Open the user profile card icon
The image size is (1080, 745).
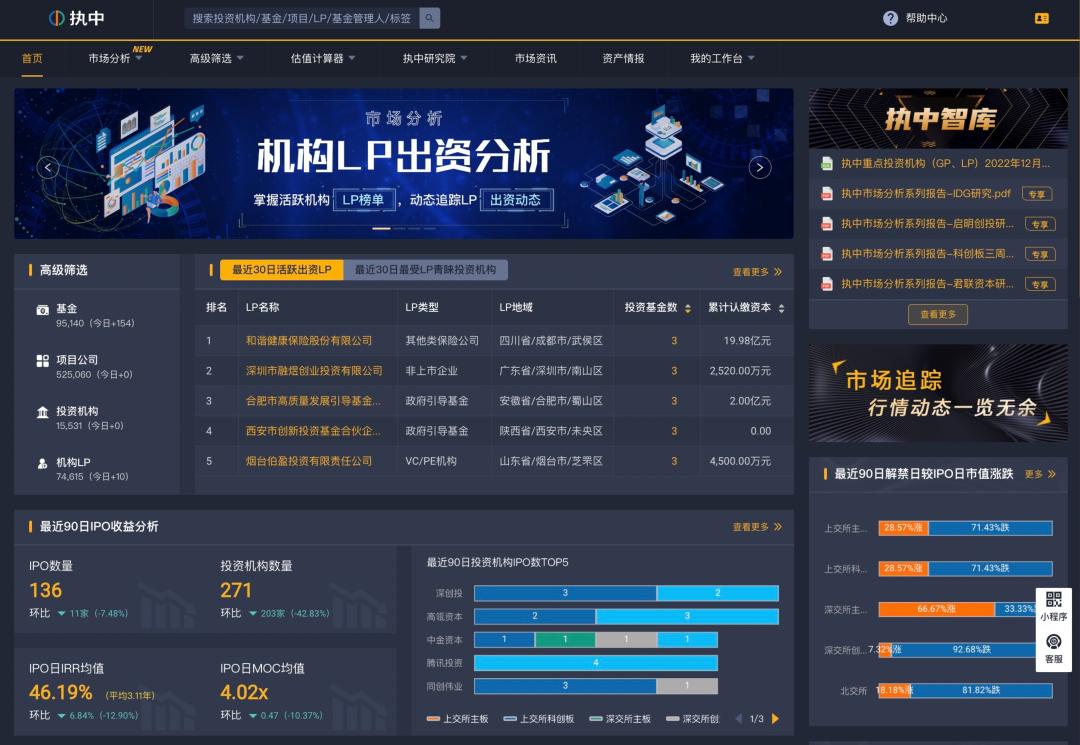click(1041, 19)
